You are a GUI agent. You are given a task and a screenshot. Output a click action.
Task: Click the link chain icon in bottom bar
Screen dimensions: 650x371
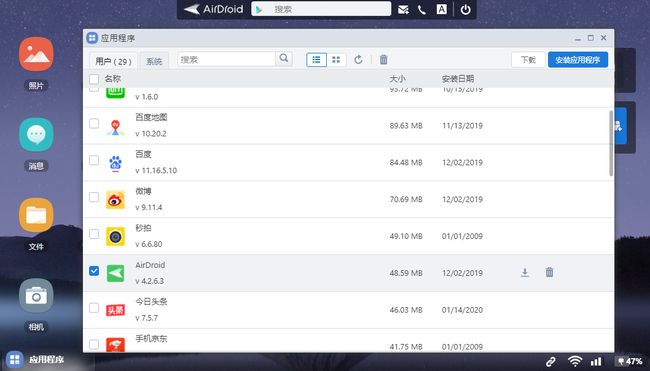(x=551, y=361)
